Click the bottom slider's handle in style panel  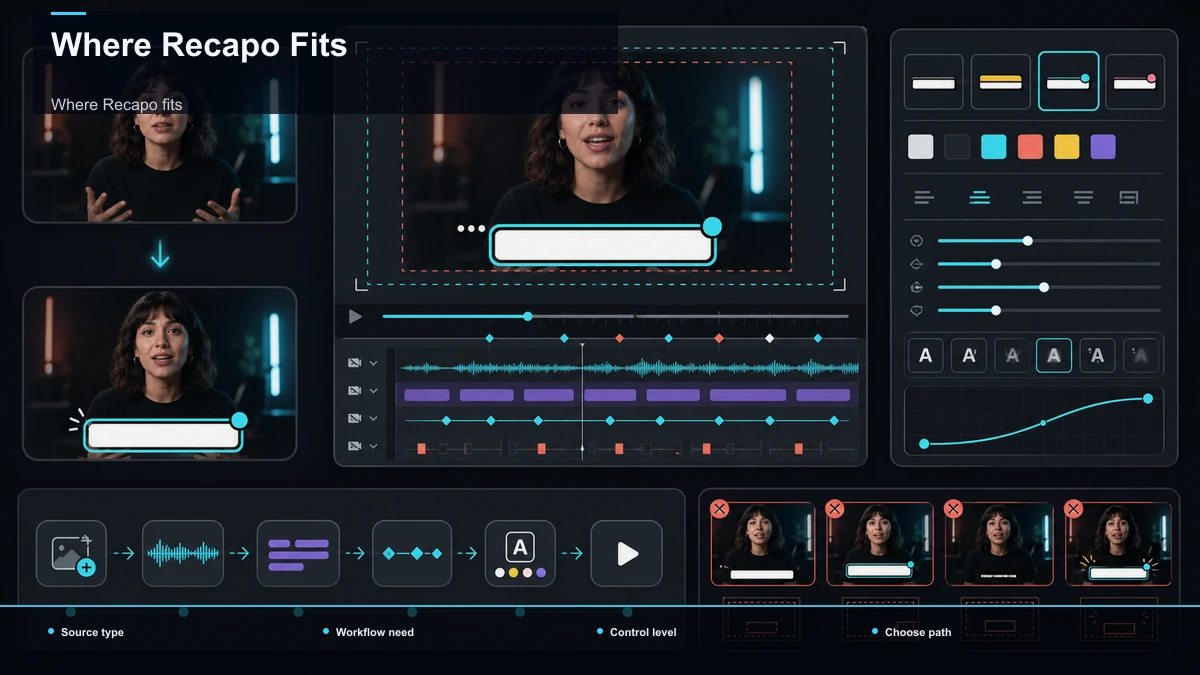(x=996, y=311)
